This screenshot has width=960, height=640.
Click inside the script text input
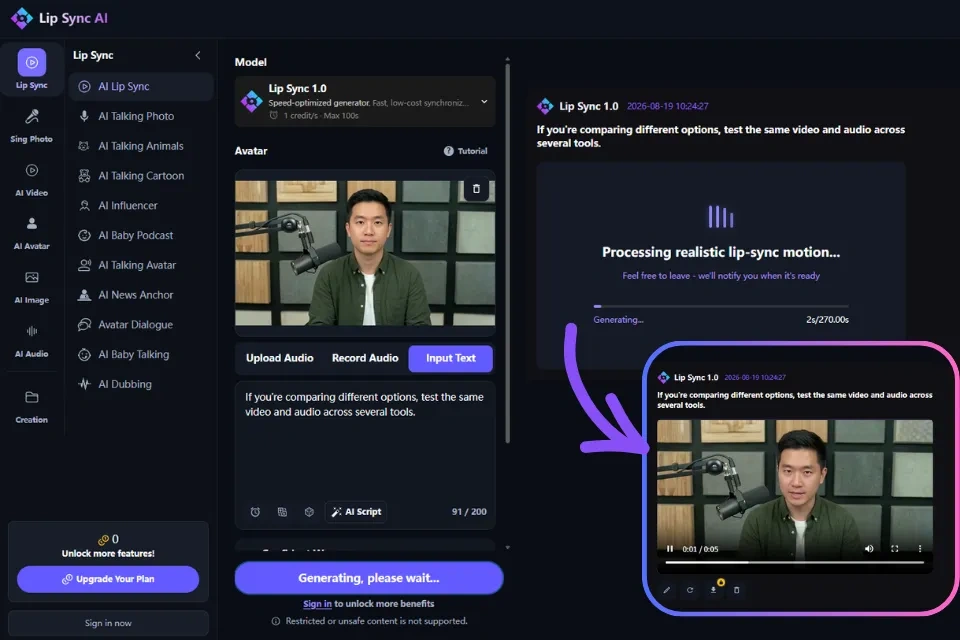(x=365, y=441)
